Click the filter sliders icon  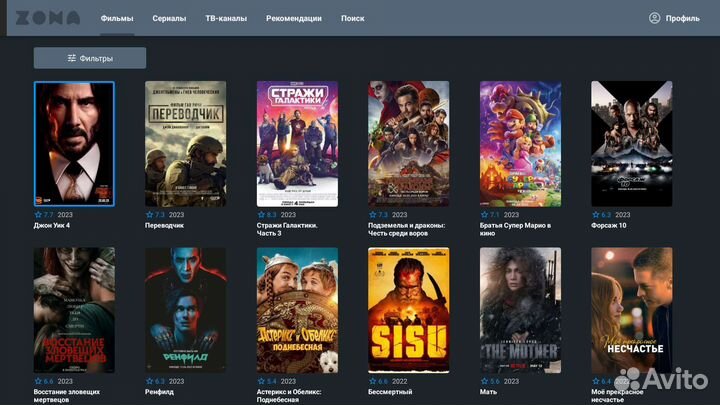[72, 58]
